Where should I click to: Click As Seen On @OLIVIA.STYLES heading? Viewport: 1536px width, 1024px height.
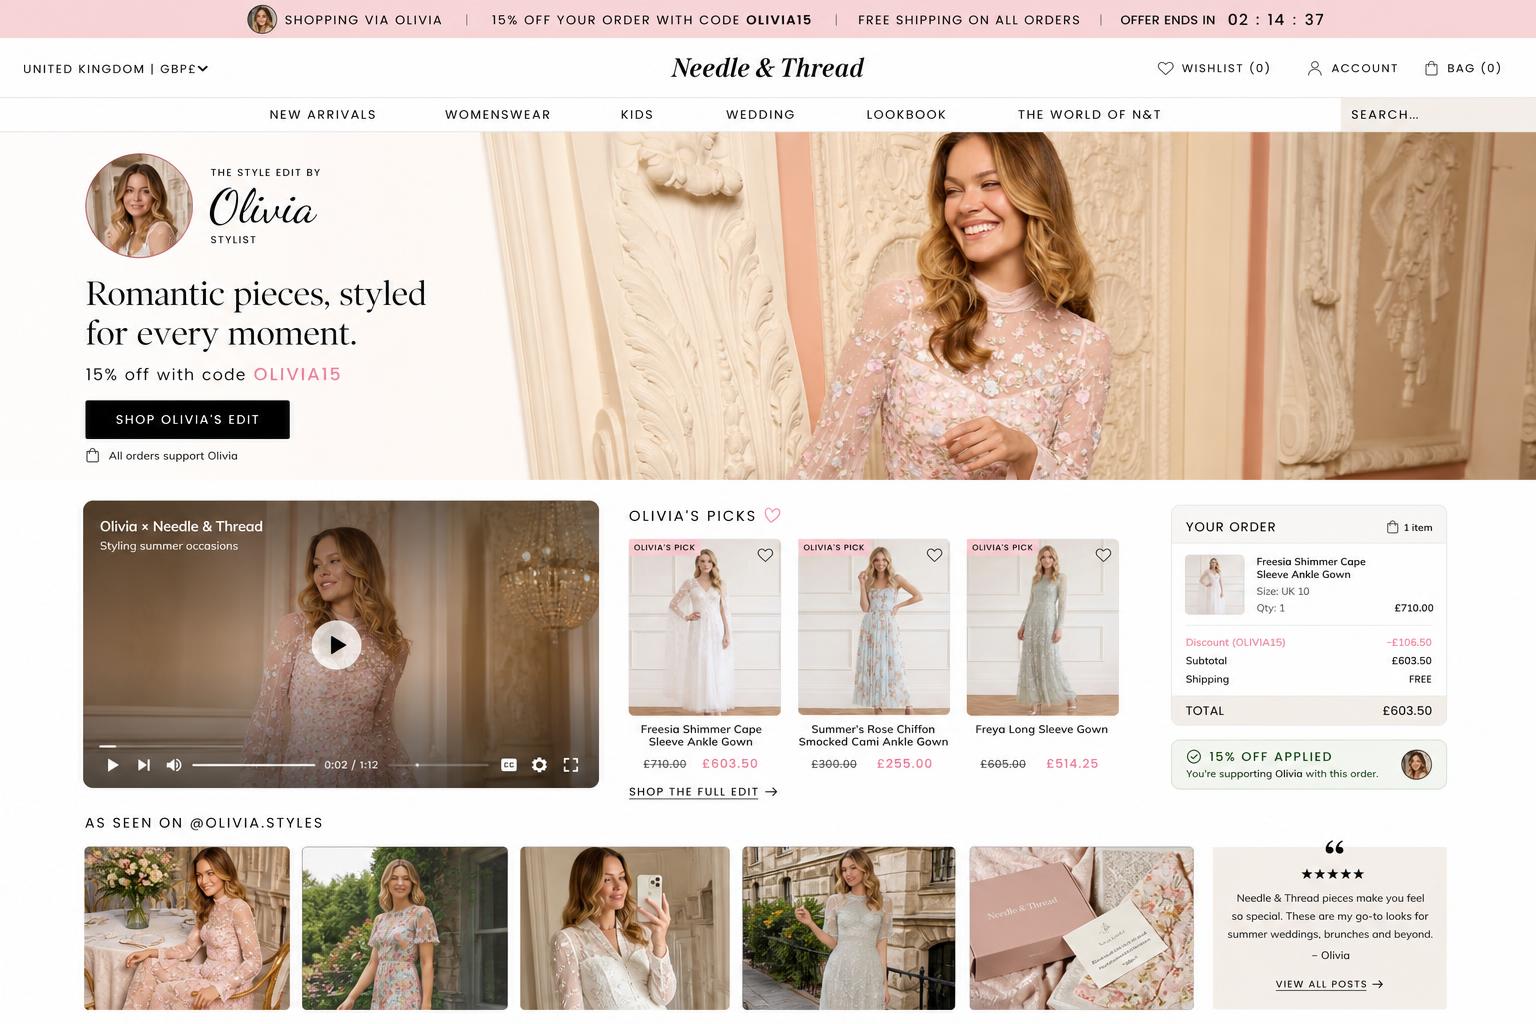[x=204, y=823]
